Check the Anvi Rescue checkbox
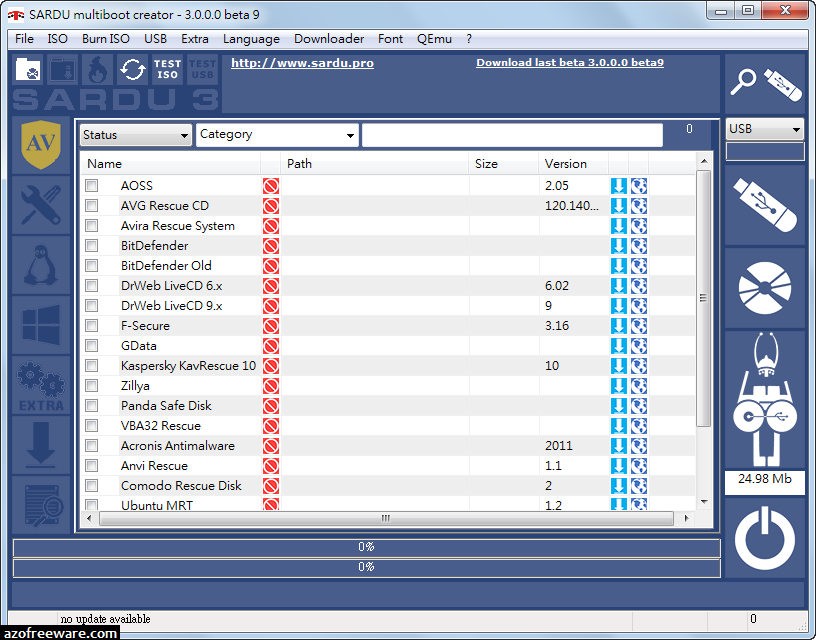 pos(92,465)
